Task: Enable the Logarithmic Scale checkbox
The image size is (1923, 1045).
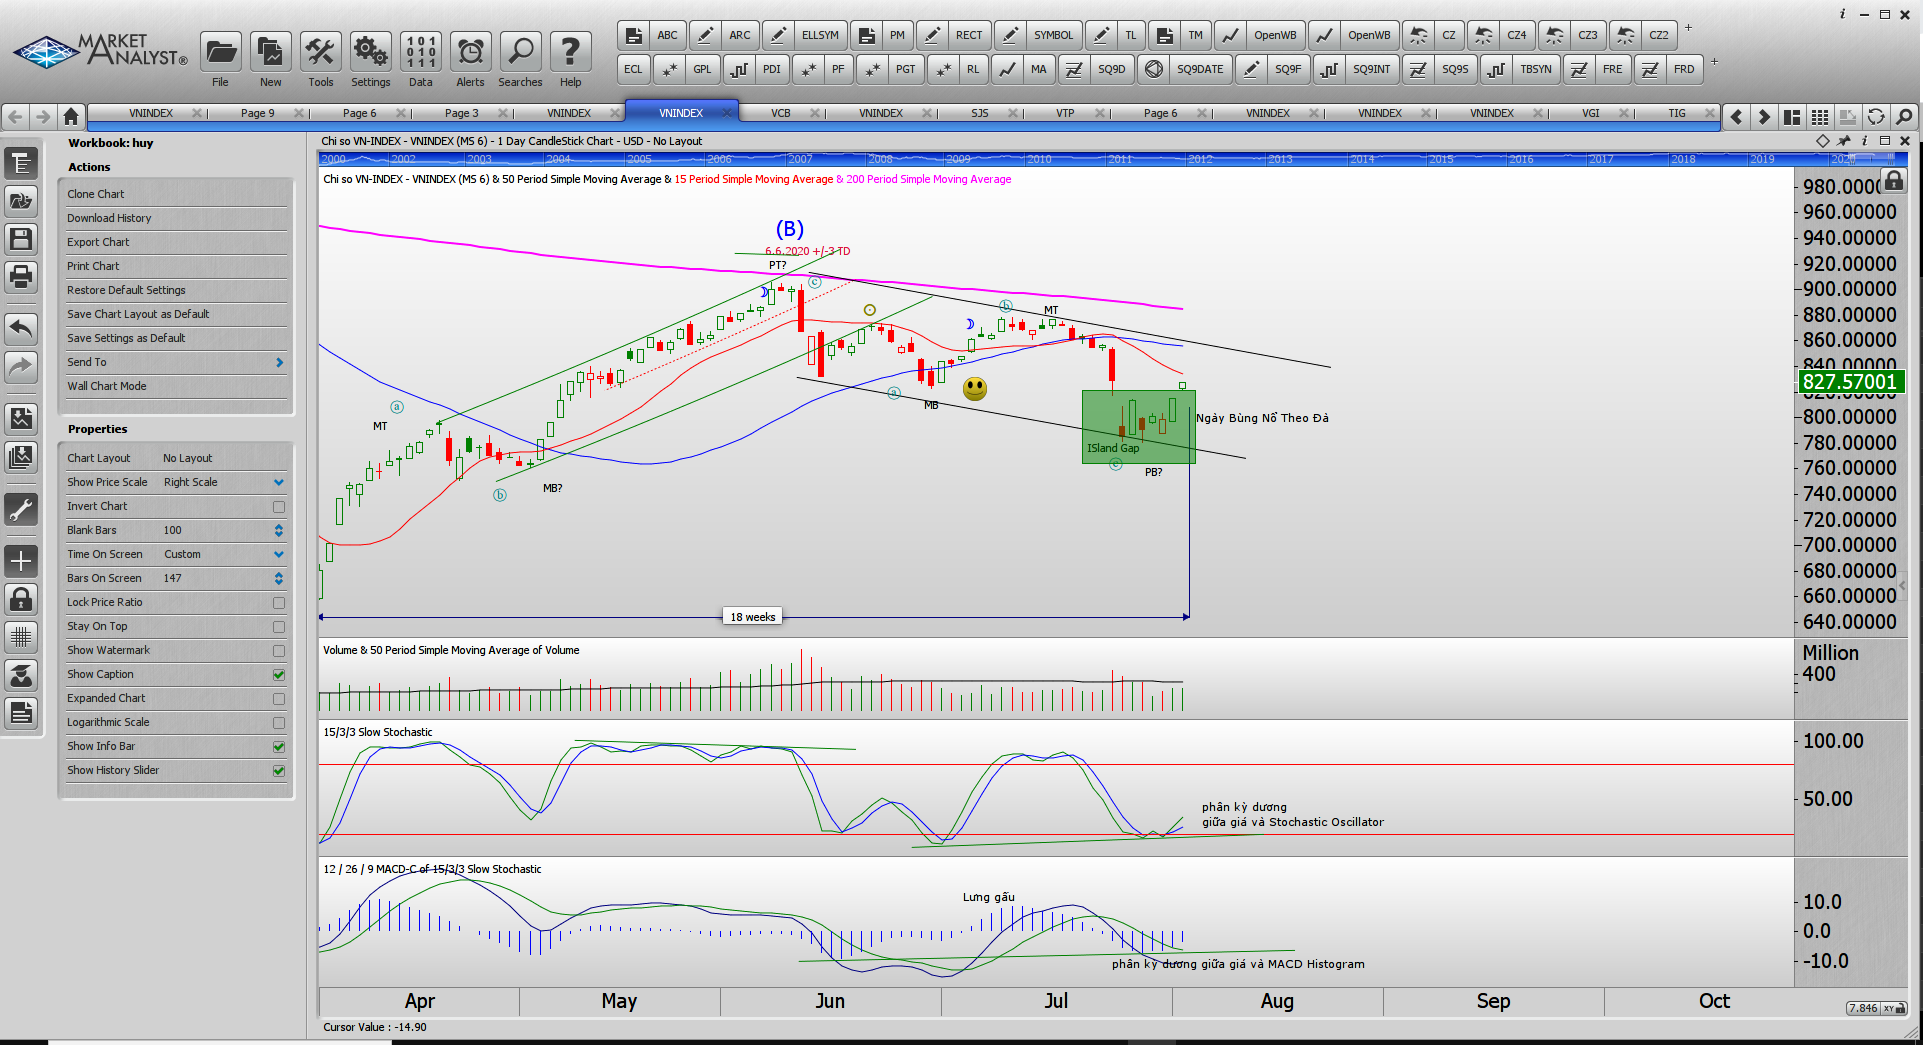Action: tap(279, 723)
